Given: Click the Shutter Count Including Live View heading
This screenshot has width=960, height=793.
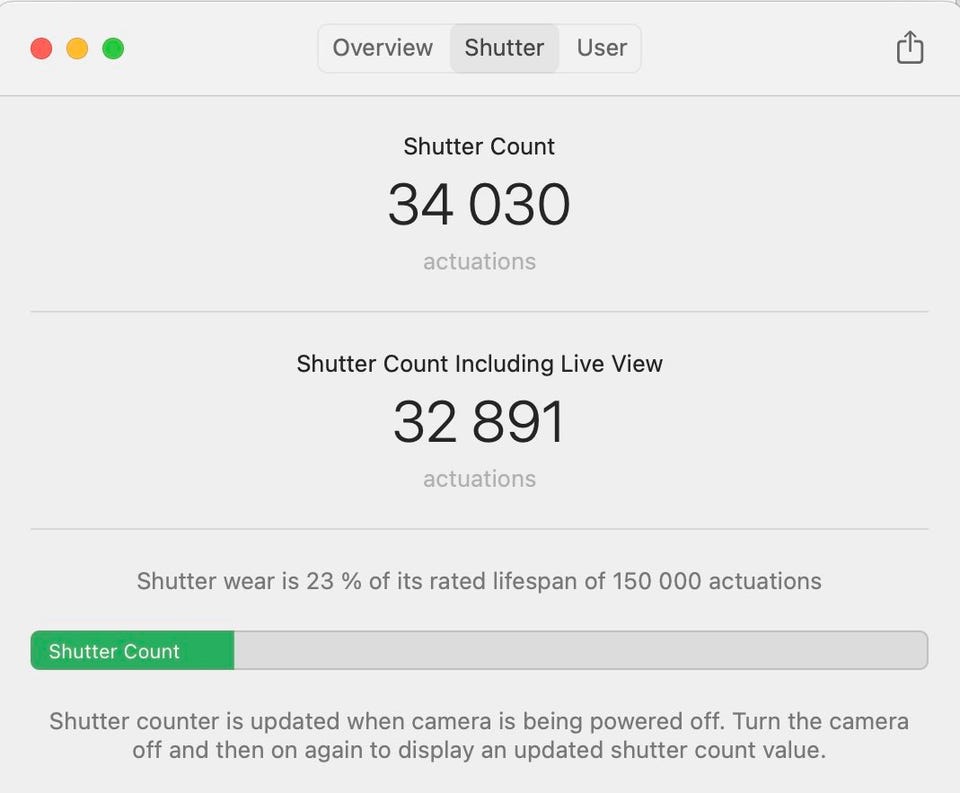Looking at the screenshot, I should (479, 364).
